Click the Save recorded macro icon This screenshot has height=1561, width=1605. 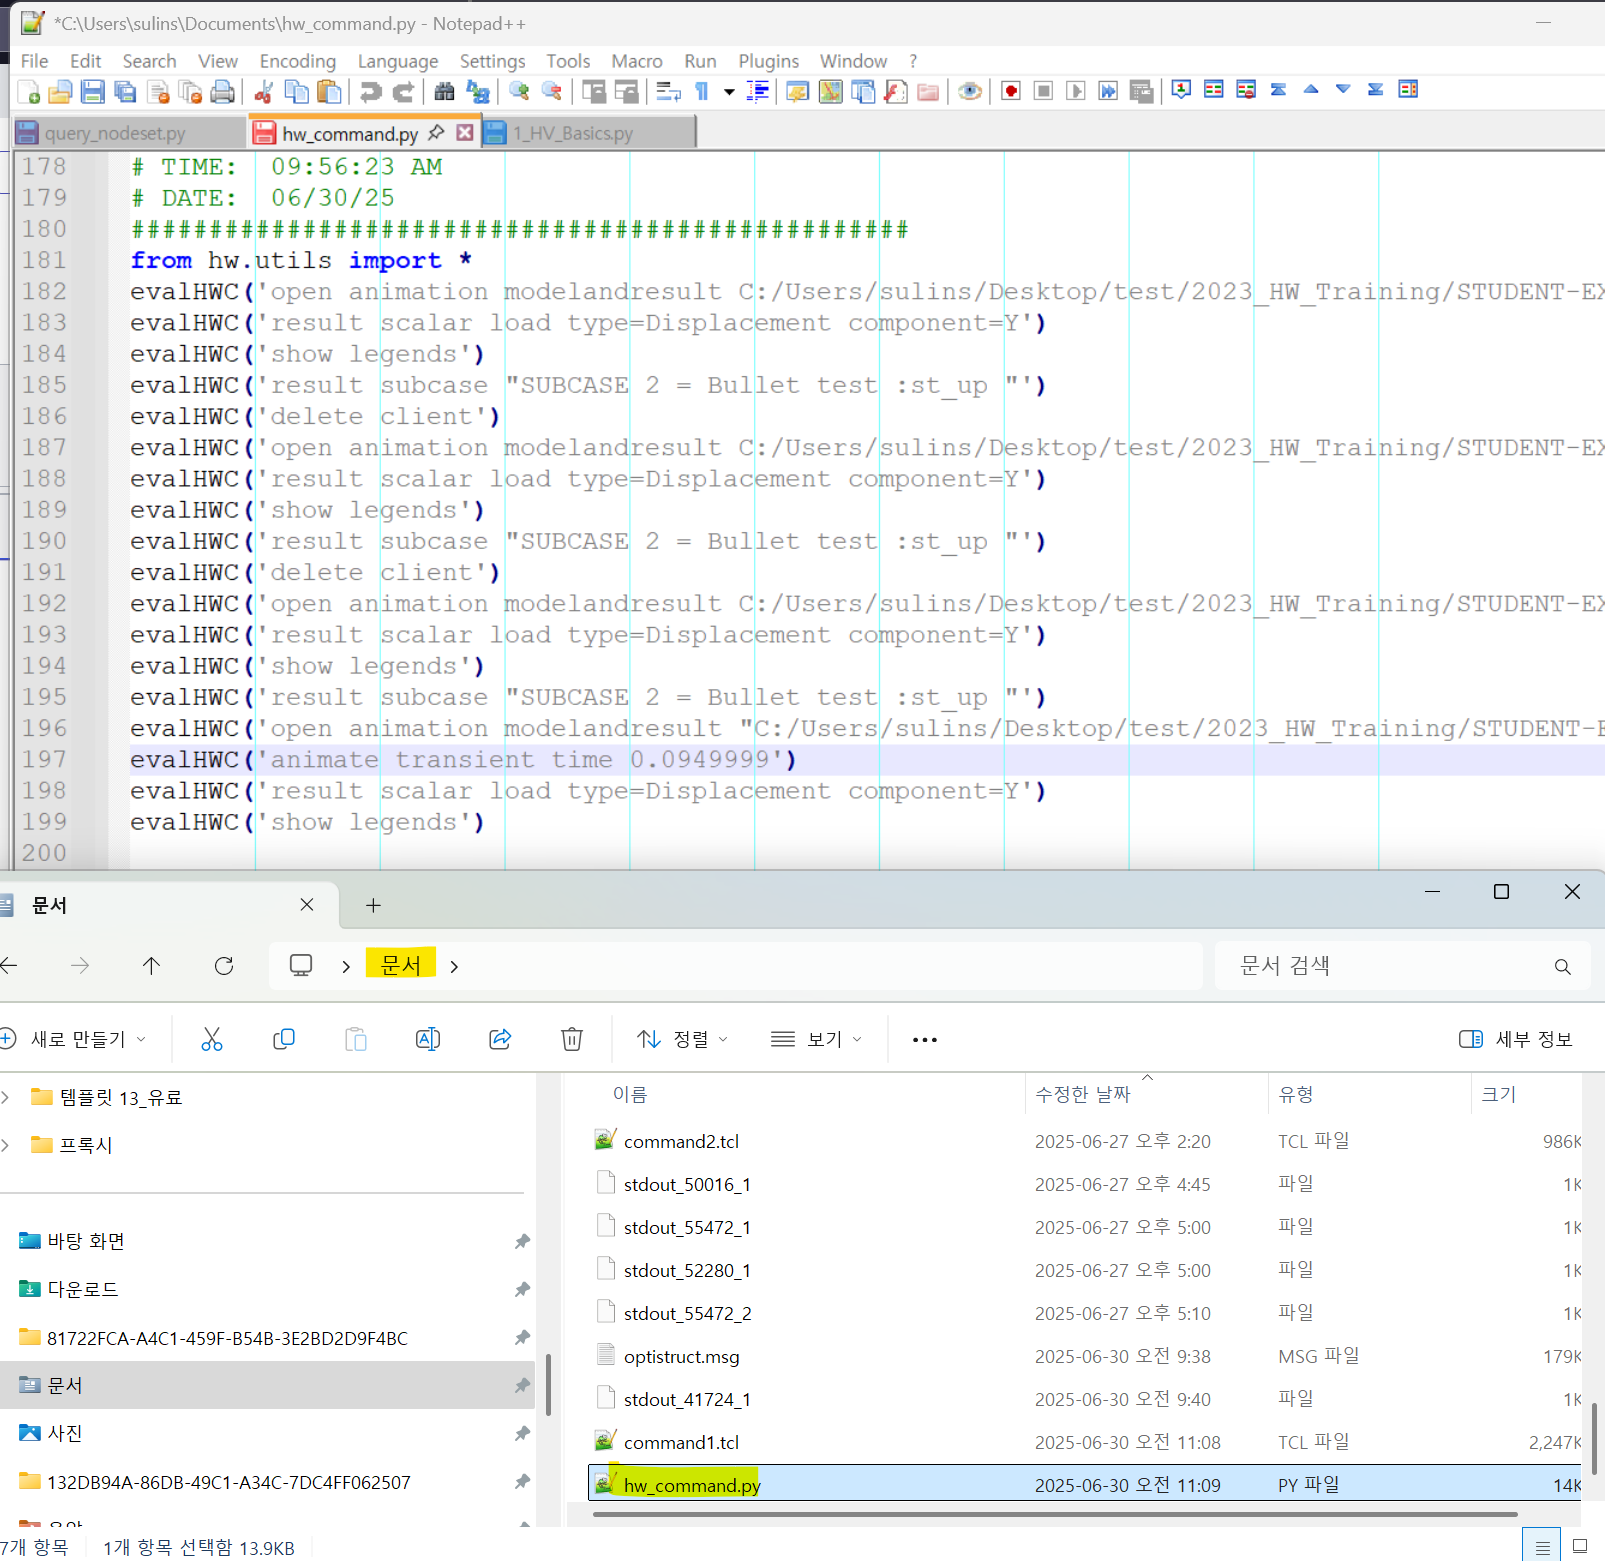(1141, 91)
